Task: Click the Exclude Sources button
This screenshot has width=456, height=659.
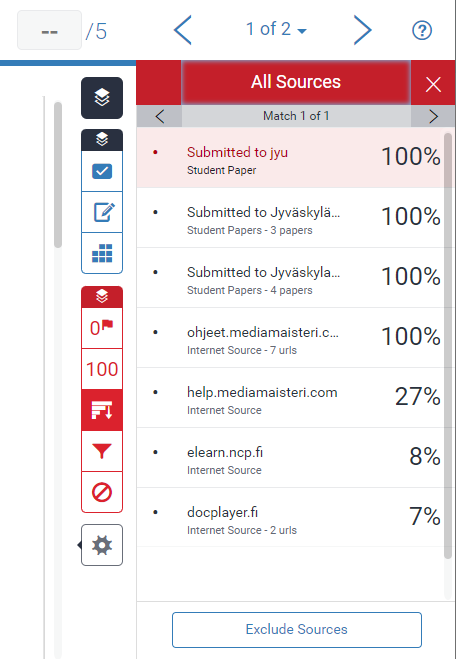Action: (297, 630)
